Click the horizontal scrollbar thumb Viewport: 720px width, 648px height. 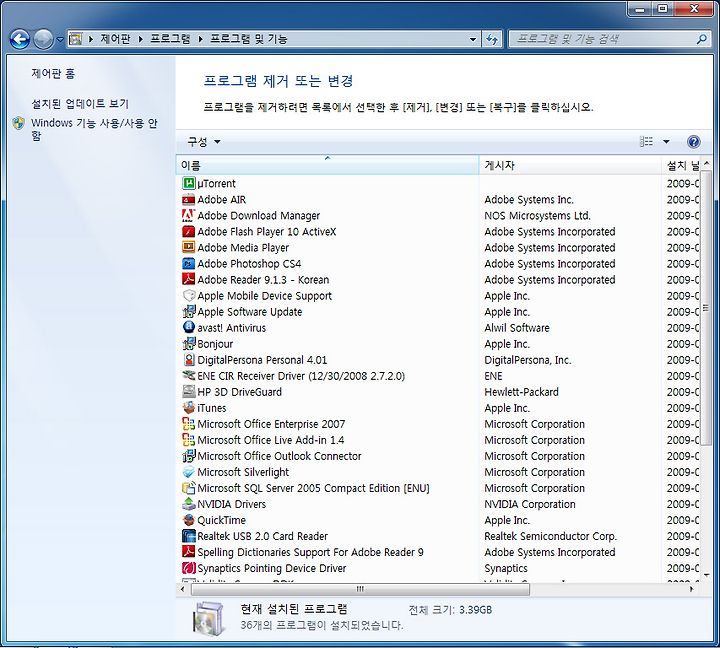tap(360, 589)
